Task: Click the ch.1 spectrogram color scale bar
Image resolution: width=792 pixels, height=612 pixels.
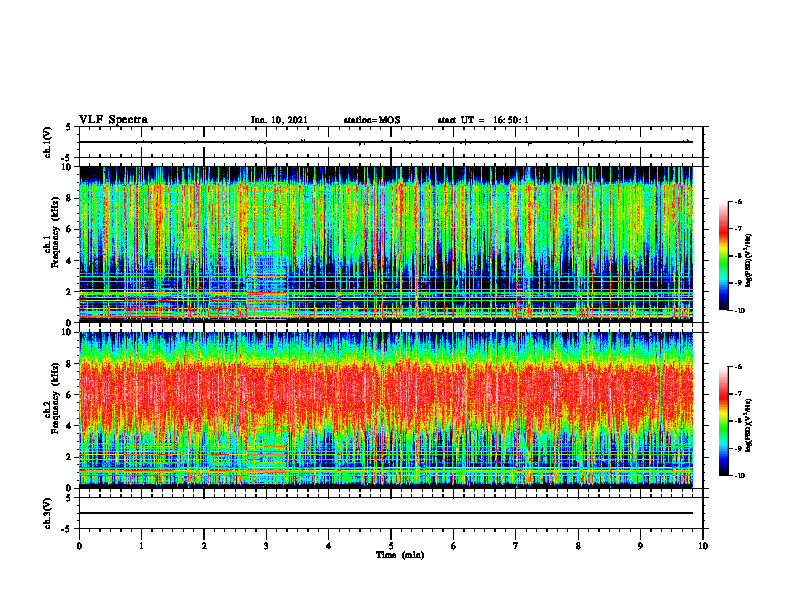Action: tap(723, 256)
